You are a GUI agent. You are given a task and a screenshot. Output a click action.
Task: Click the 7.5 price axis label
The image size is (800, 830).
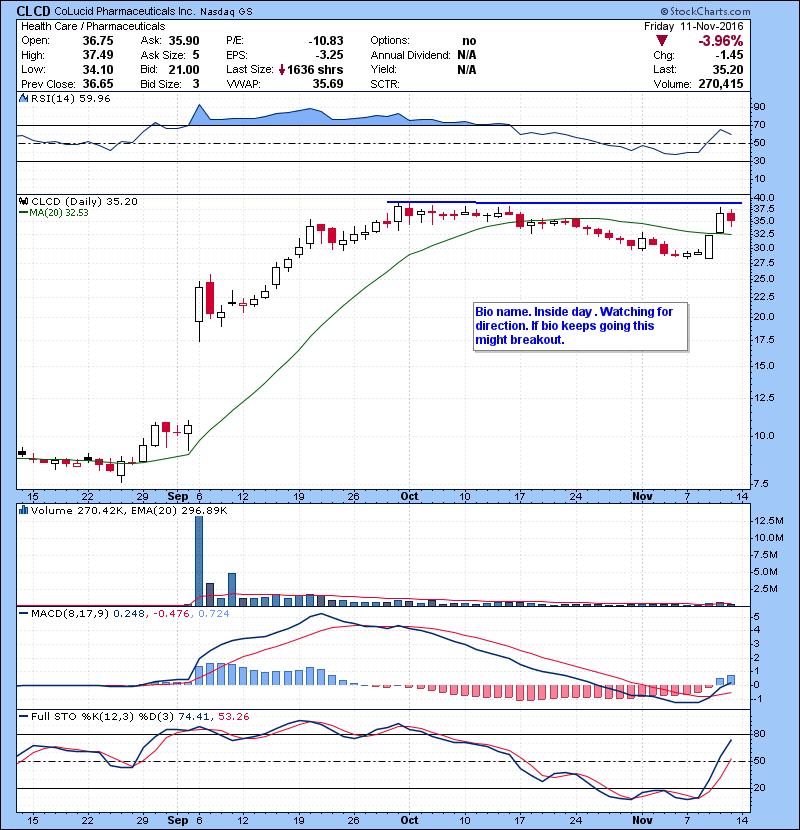pyautogui.click(x=760, y=483)
